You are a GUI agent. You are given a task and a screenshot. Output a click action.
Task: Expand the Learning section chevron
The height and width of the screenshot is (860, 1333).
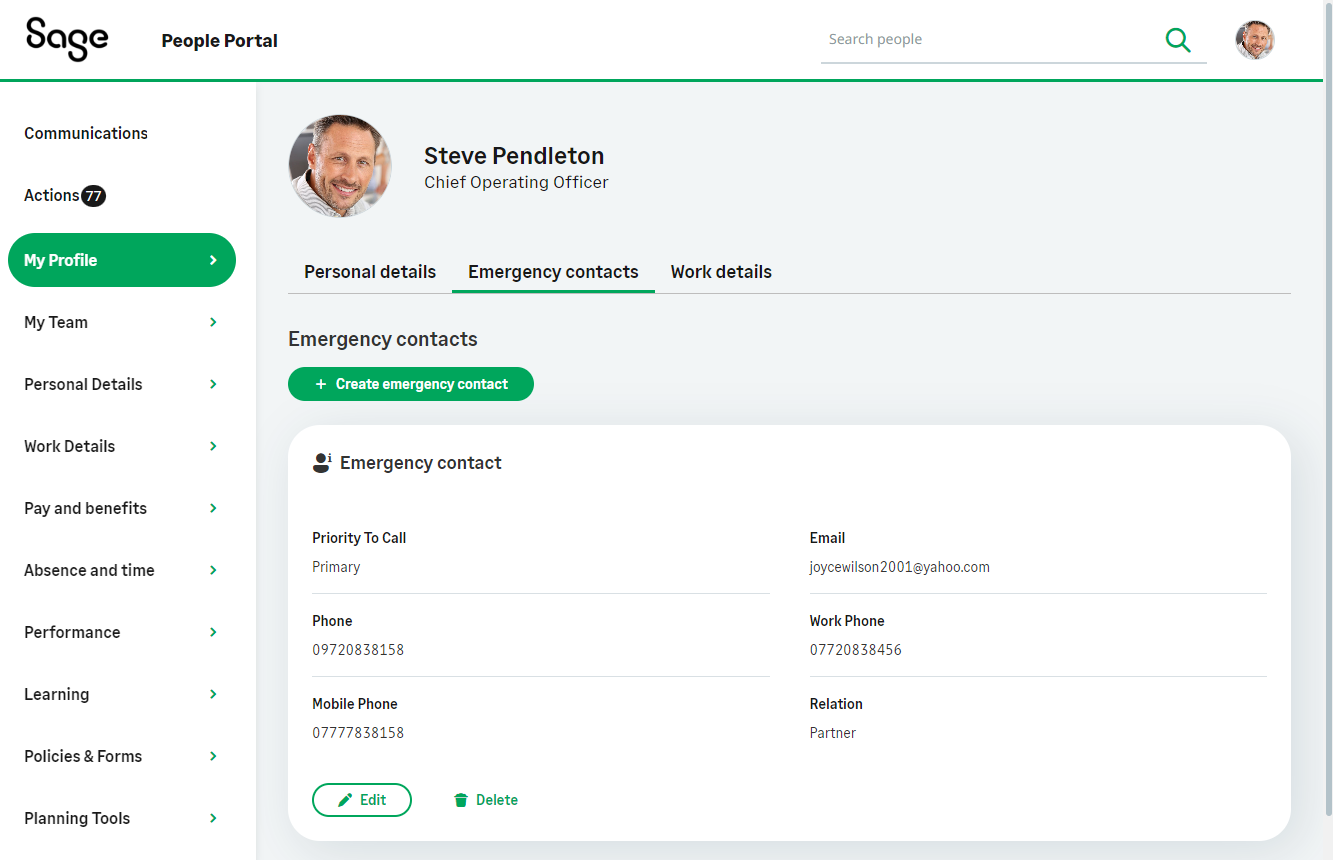(213, 694)
